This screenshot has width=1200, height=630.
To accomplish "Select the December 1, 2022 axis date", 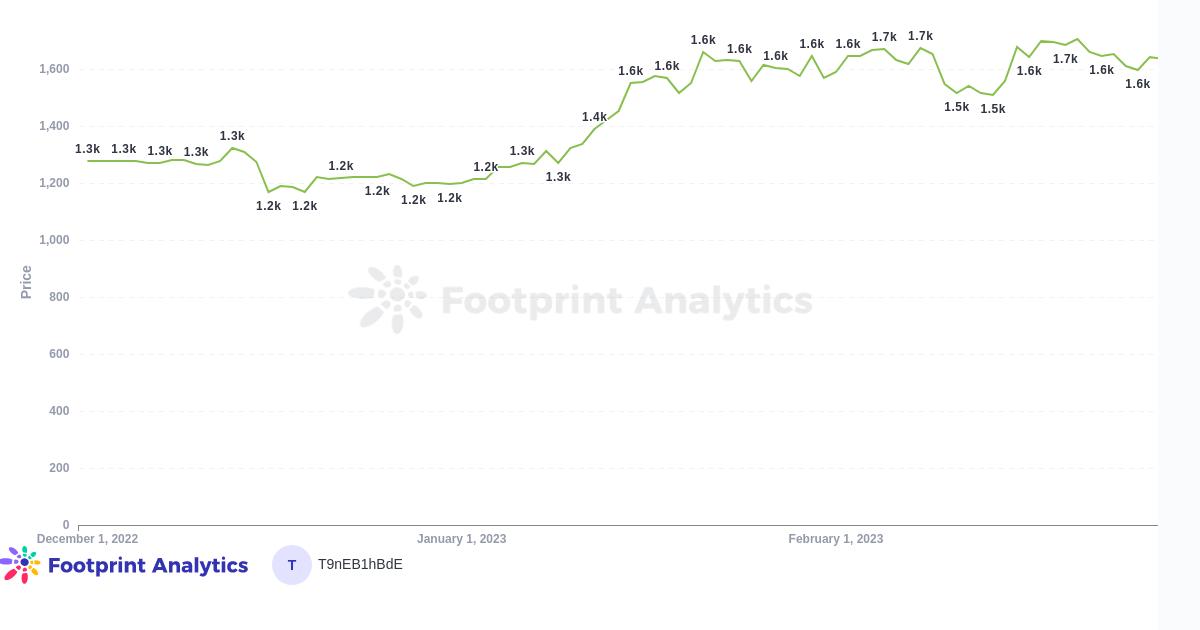I will click(x=88, y=539).
